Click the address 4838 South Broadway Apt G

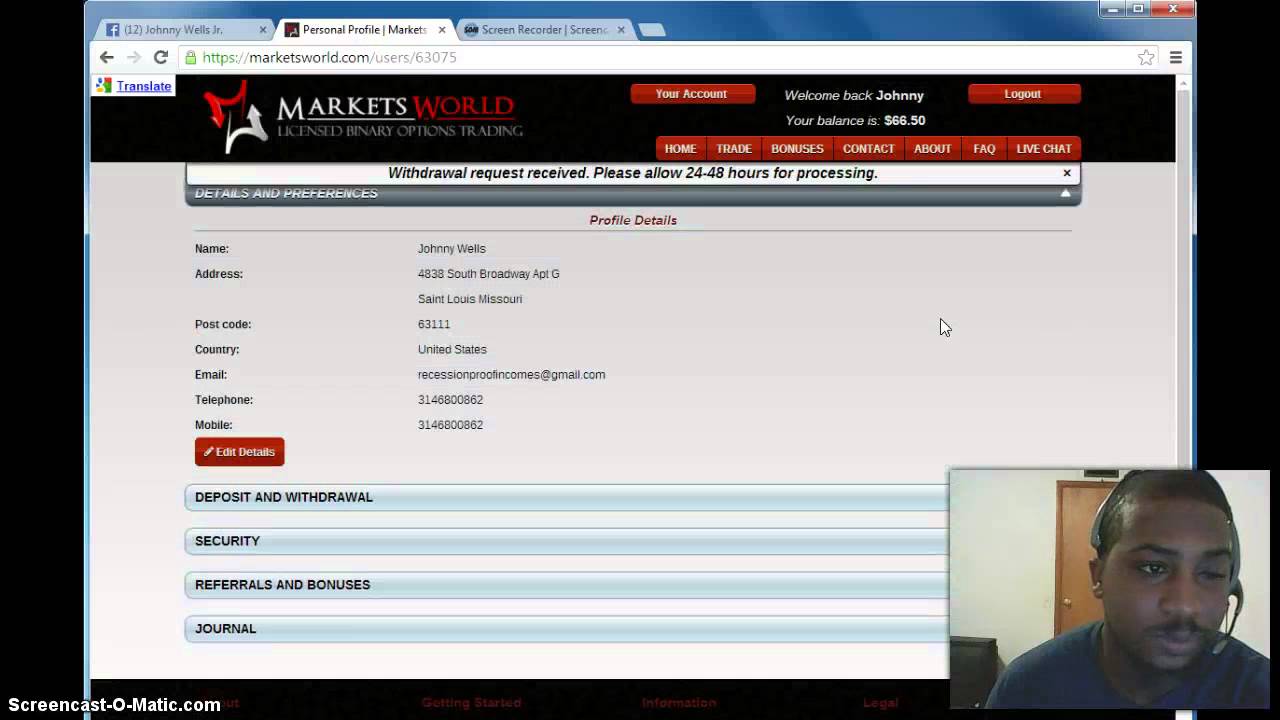pos(488,274)
